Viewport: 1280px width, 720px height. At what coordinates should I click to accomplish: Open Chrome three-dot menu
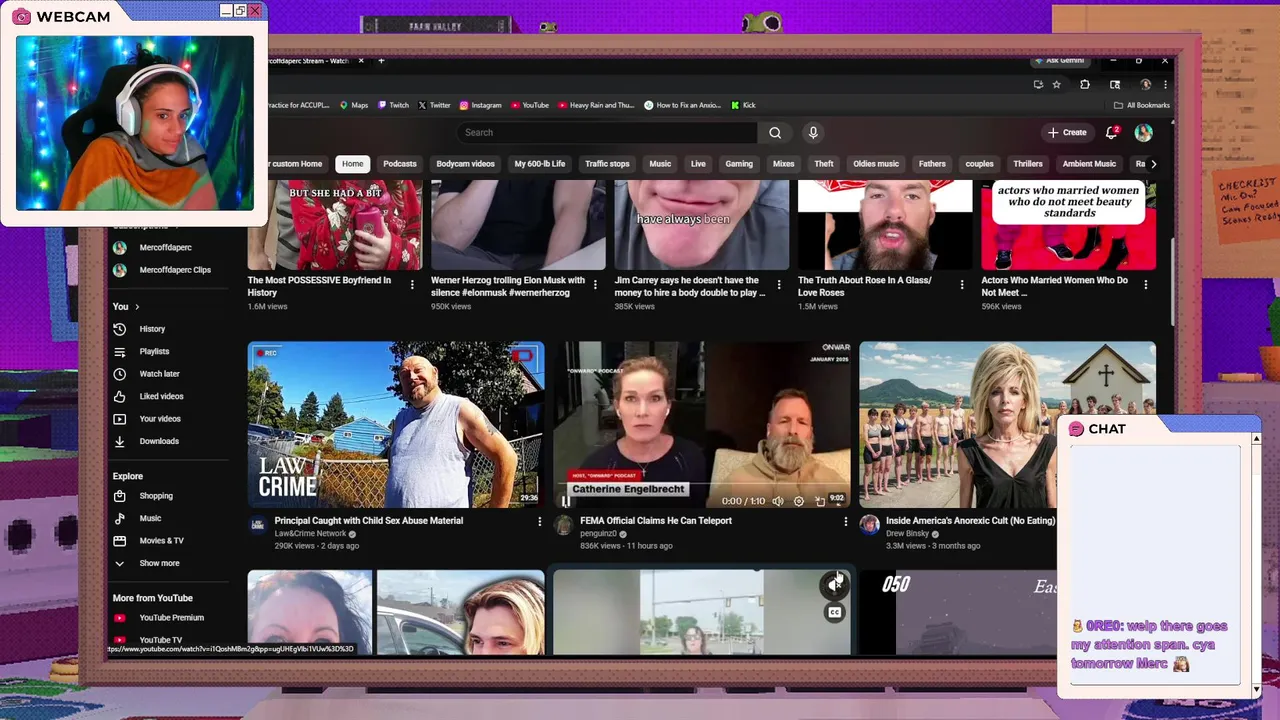pos(1165,85)
